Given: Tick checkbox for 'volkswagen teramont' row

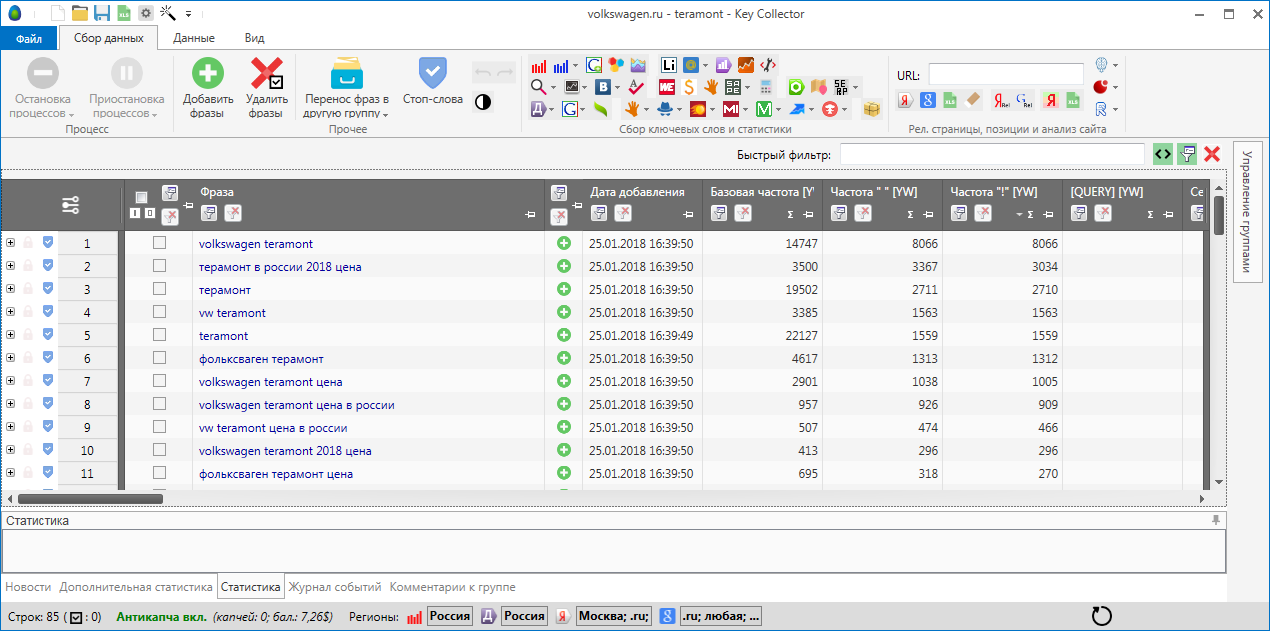Looking at the screenshot, I should click(159, 243).
